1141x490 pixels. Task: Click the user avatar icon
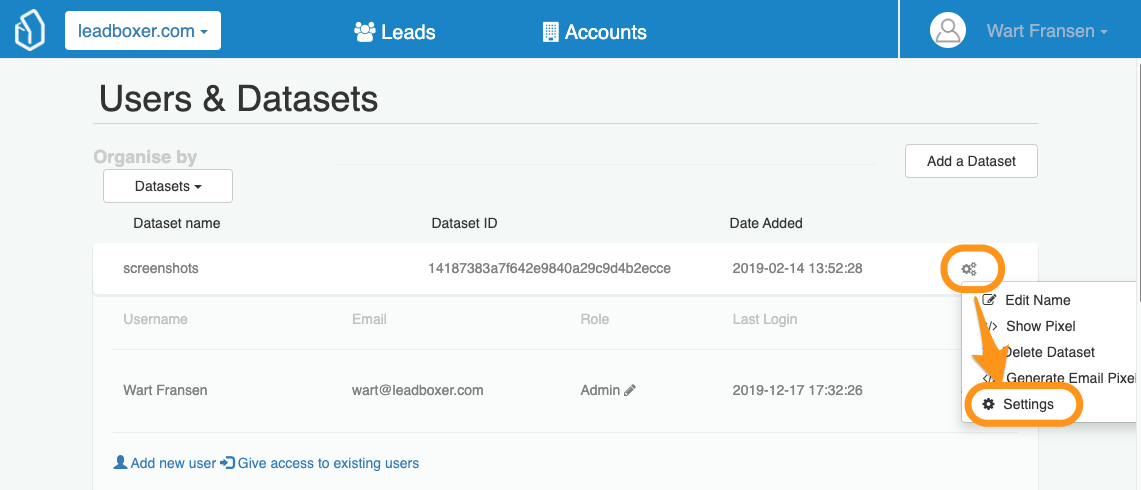pyautogui.click(x=947, y=31)
